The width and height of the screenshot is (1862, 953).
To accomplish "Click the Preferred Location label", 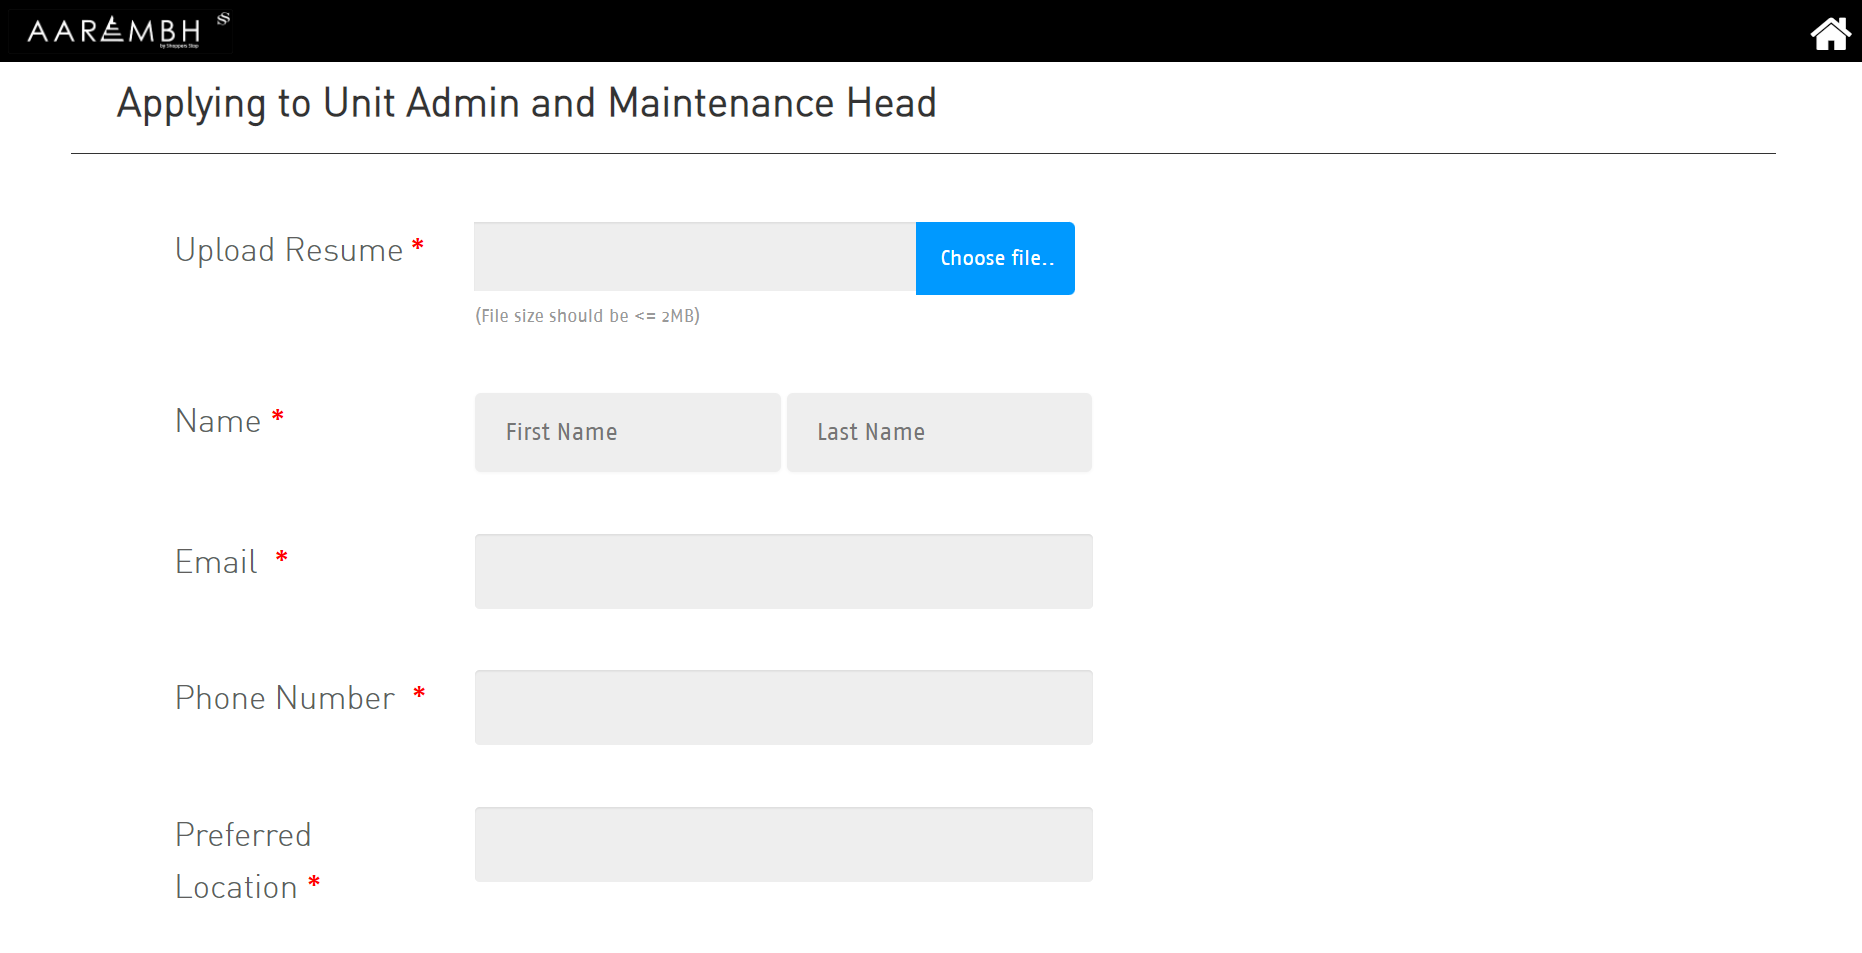I will click(242, 861).
